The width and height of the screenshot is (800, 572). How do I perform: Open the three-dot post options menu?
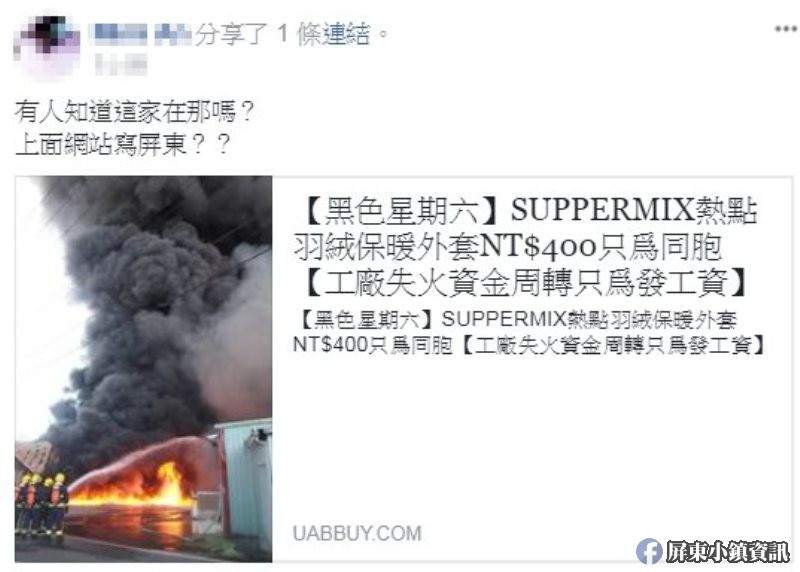[x=786, y=29]
